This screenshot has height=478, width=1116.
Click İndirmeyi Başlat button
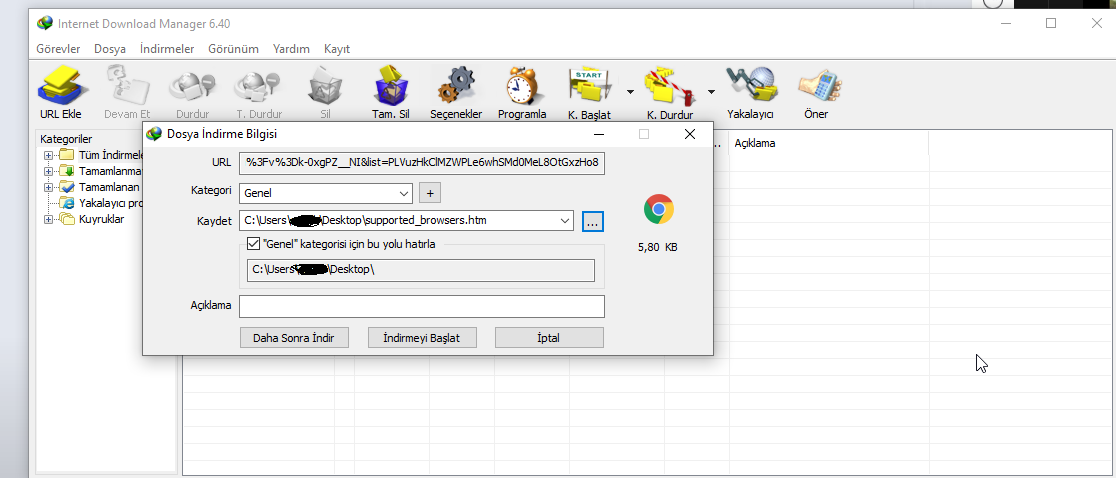click(421, 338)
